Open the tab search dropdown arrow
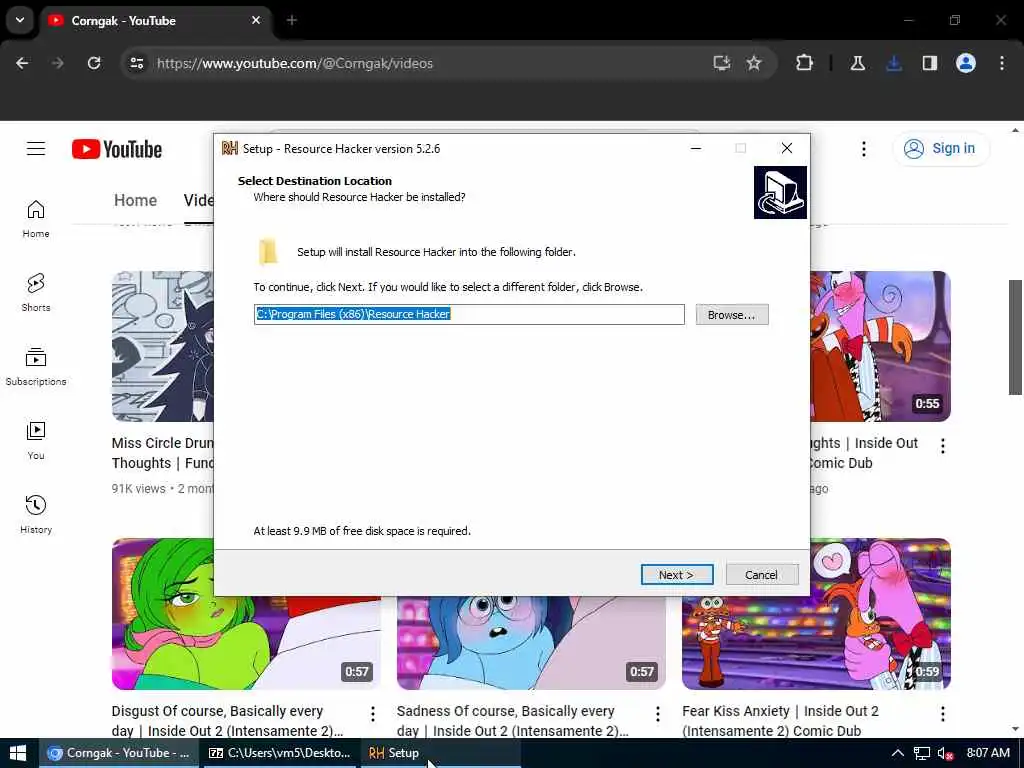1024x768 pixels. [x=20, y=20]
